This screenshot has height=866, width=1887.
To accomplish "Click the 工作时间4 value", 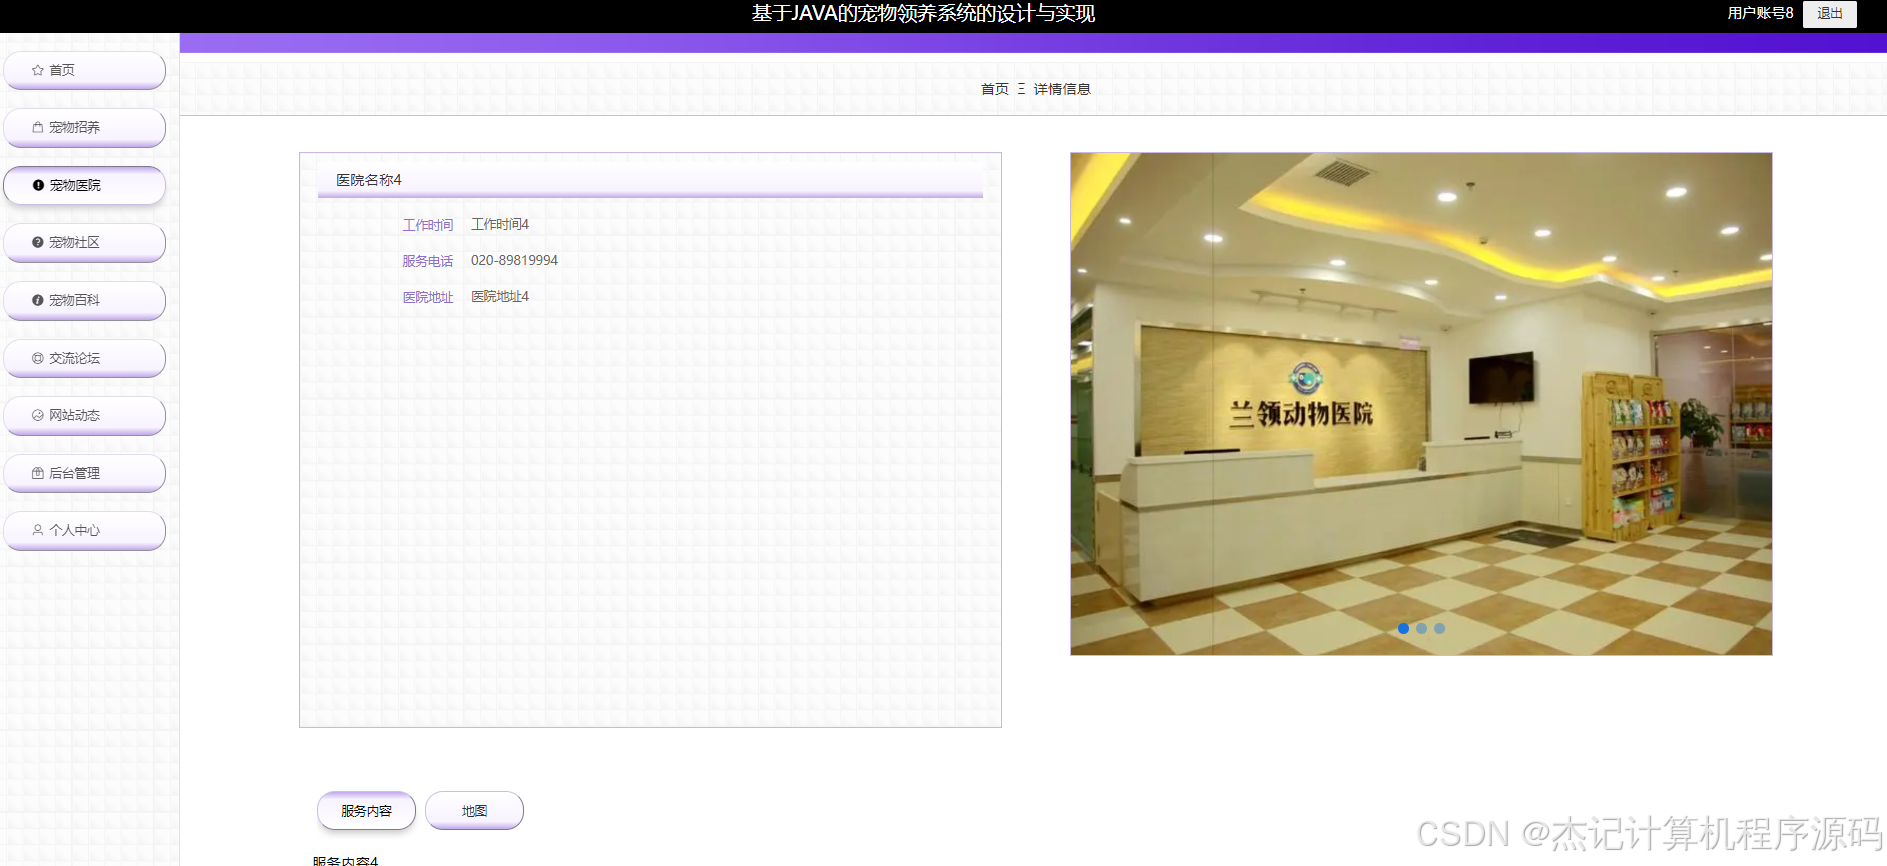I will (x=500, y=224).
